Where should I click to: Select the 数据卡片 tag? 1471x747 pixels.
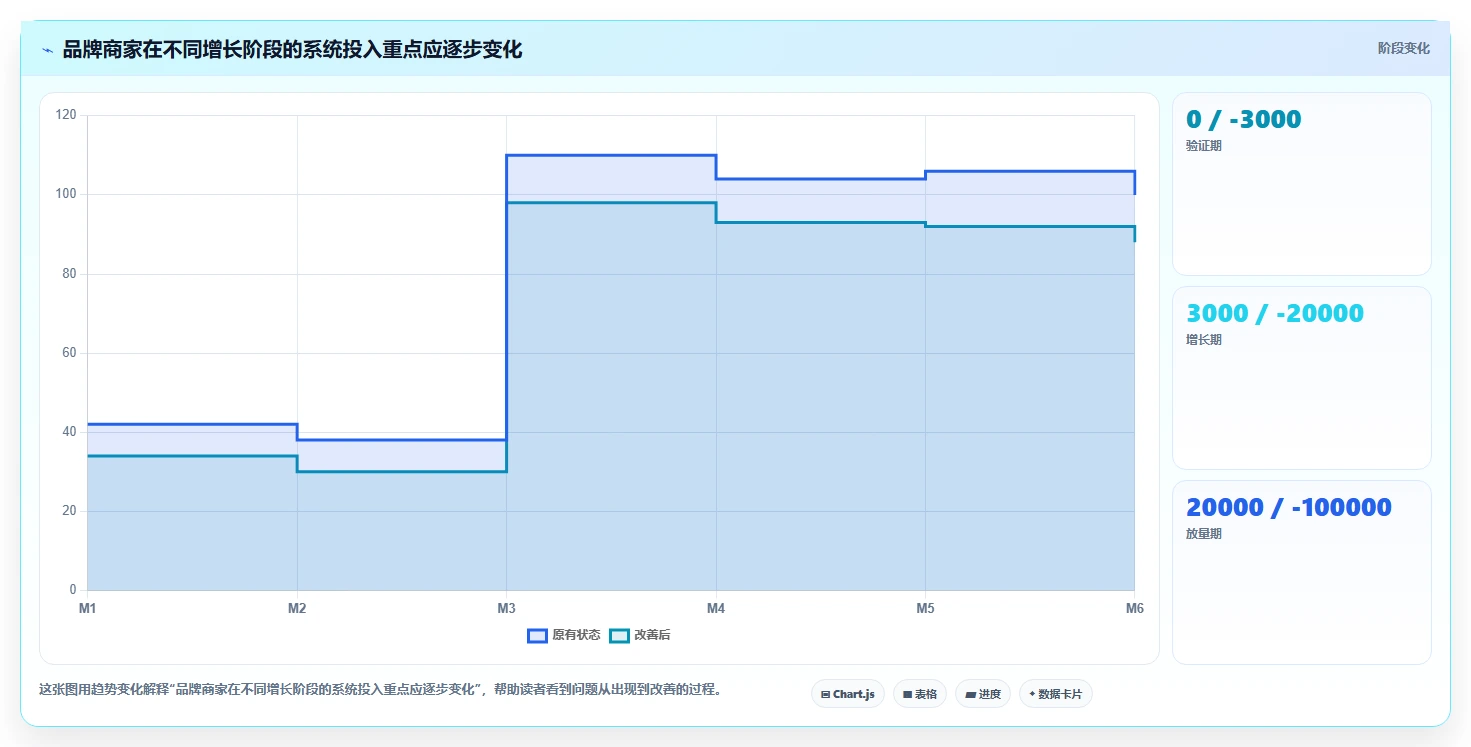tap(1055, 694)
